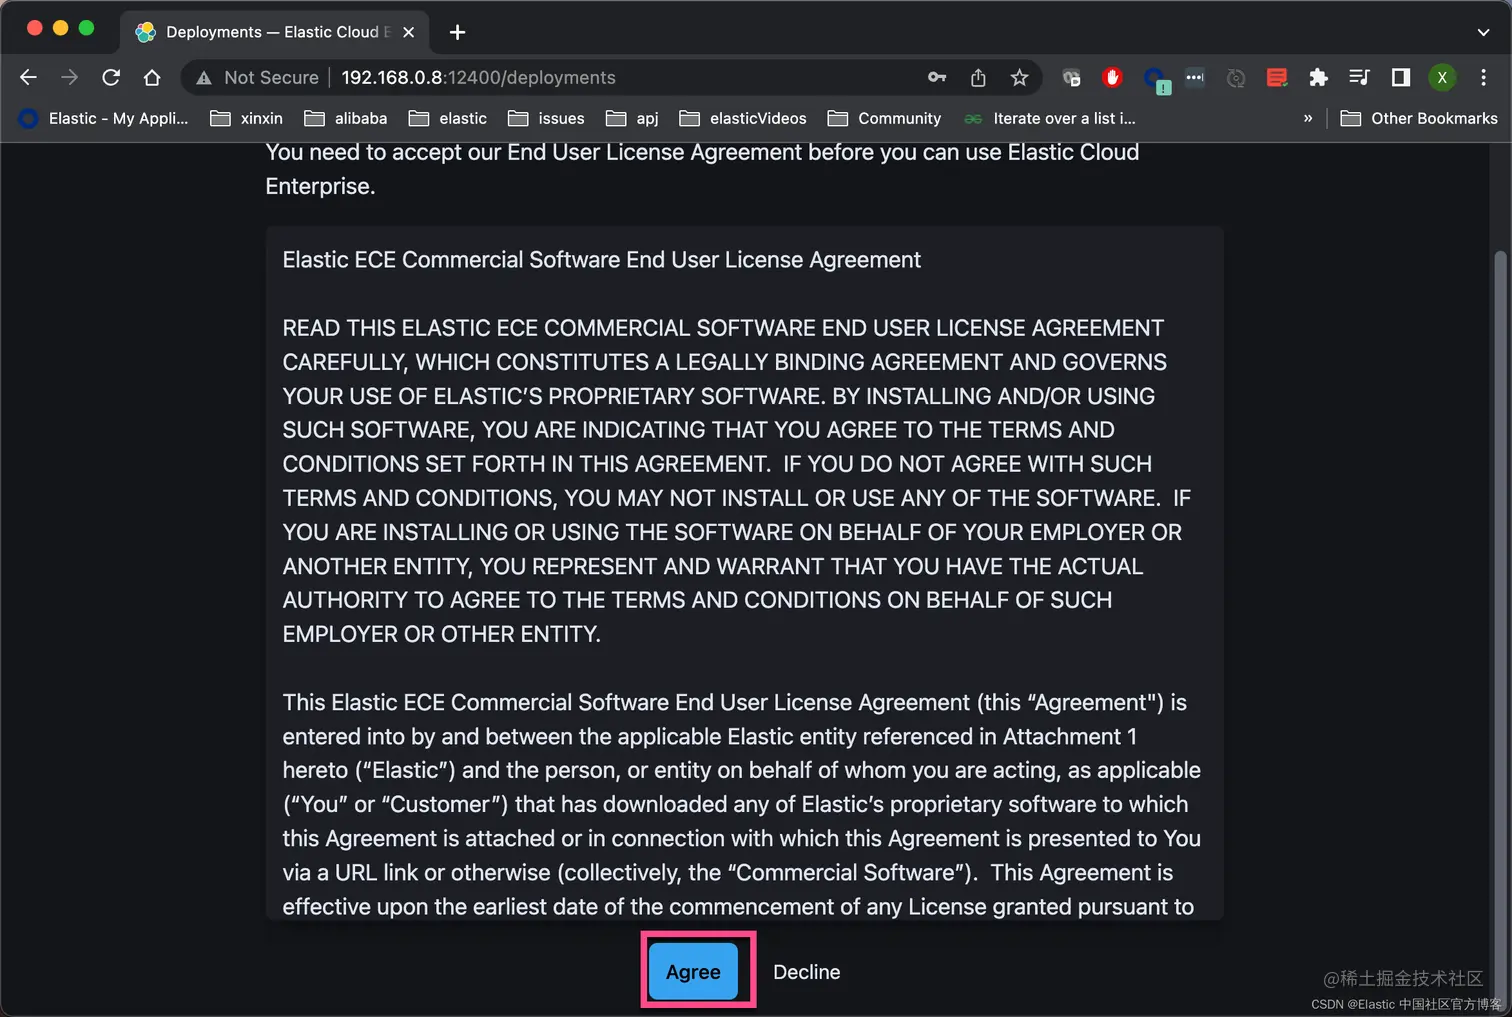
Task: Open the Iterate over a list bookmark
Action: 1050,118
